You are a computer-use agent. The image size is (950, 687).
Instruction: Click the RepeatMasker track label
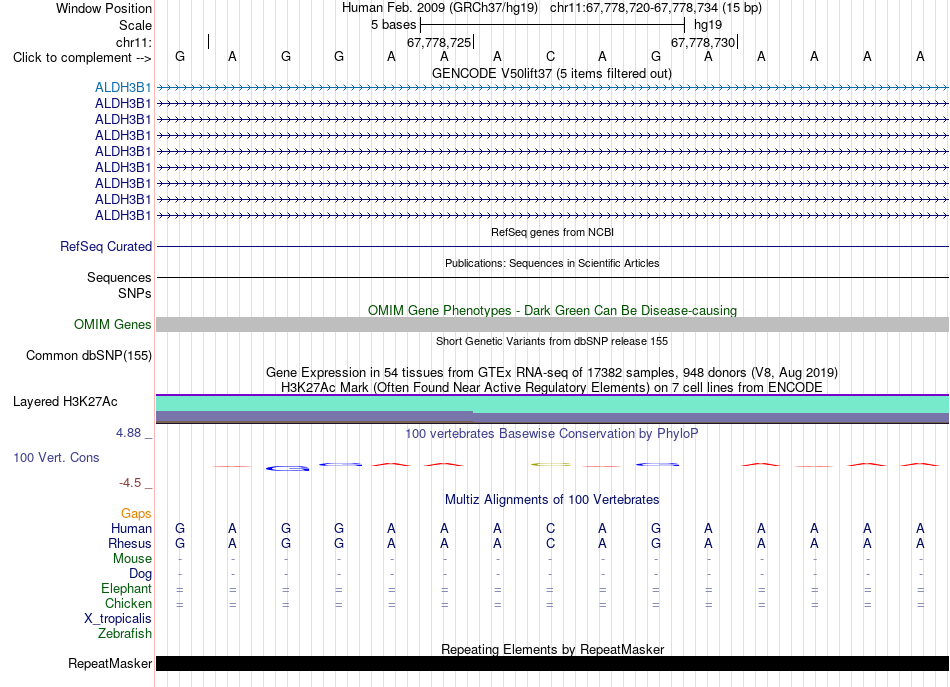[110, 664]
